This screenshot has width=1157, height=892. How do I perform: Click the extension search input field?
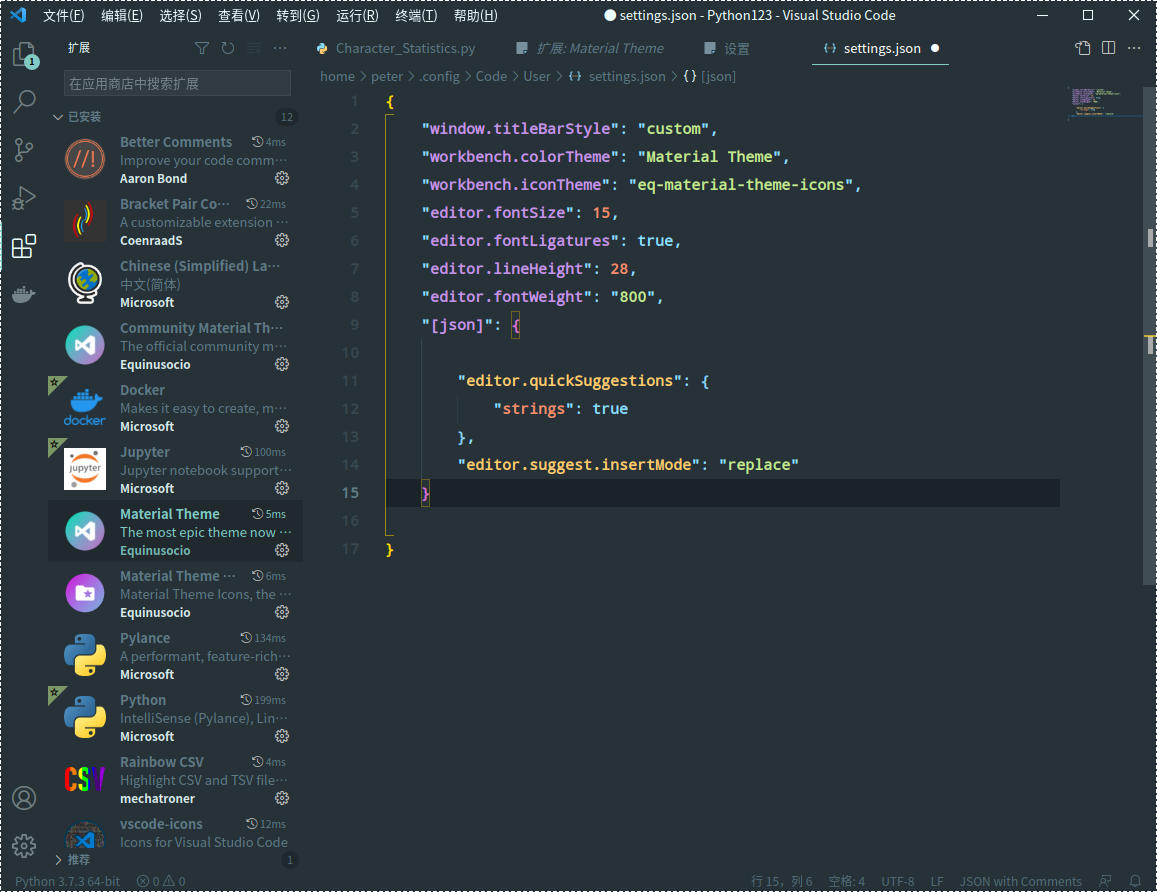177,83
